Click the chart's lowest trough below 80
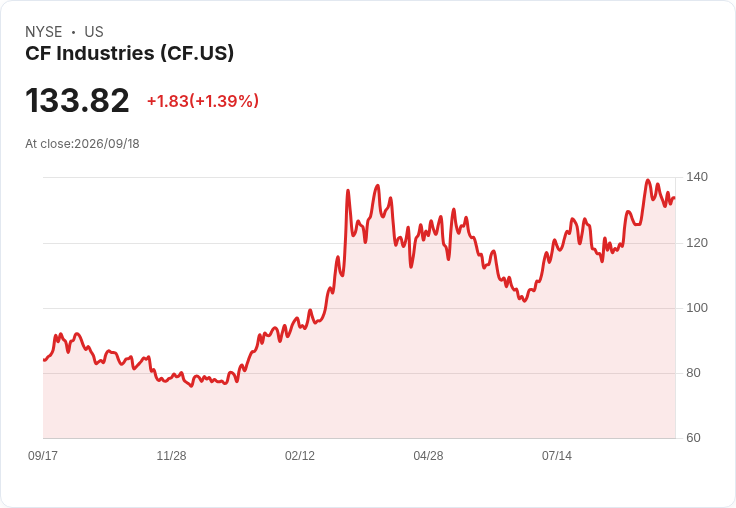 191,386
